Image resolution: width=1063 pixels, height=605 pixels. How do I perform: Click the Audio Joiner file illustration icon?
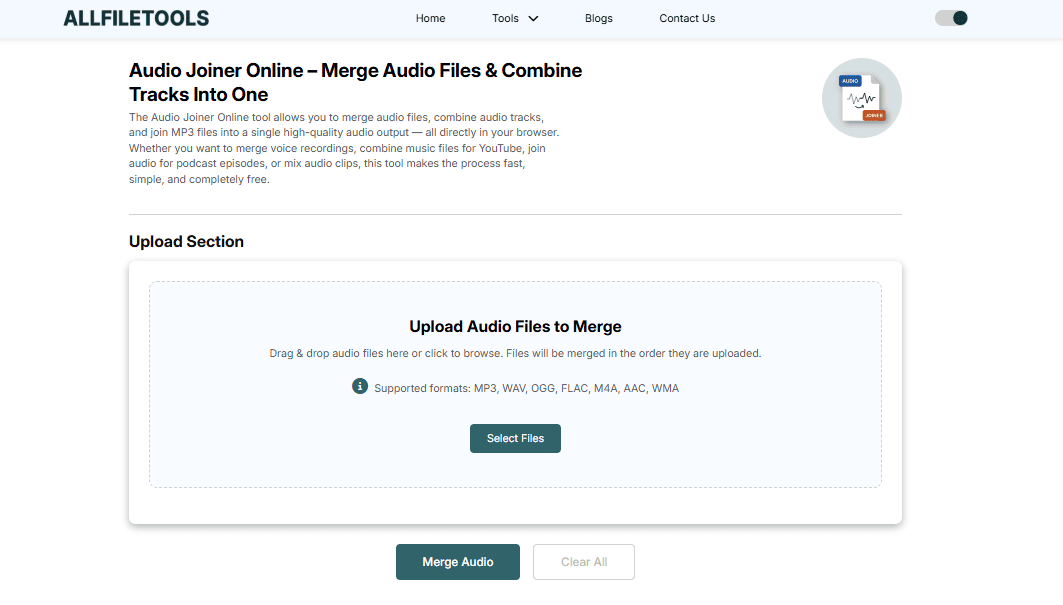pyautogui.click(x=861, y=98)
